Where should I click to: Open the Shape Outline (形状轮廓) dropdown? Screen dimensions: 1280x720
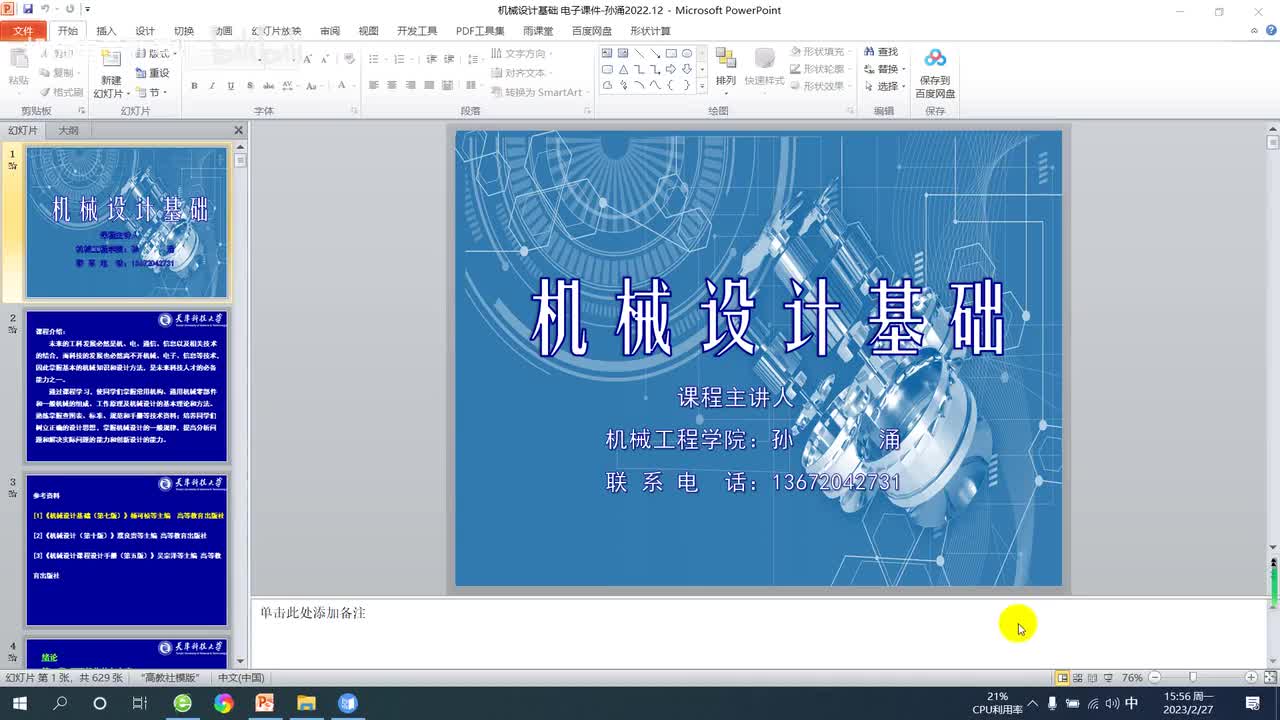point(819,69)
